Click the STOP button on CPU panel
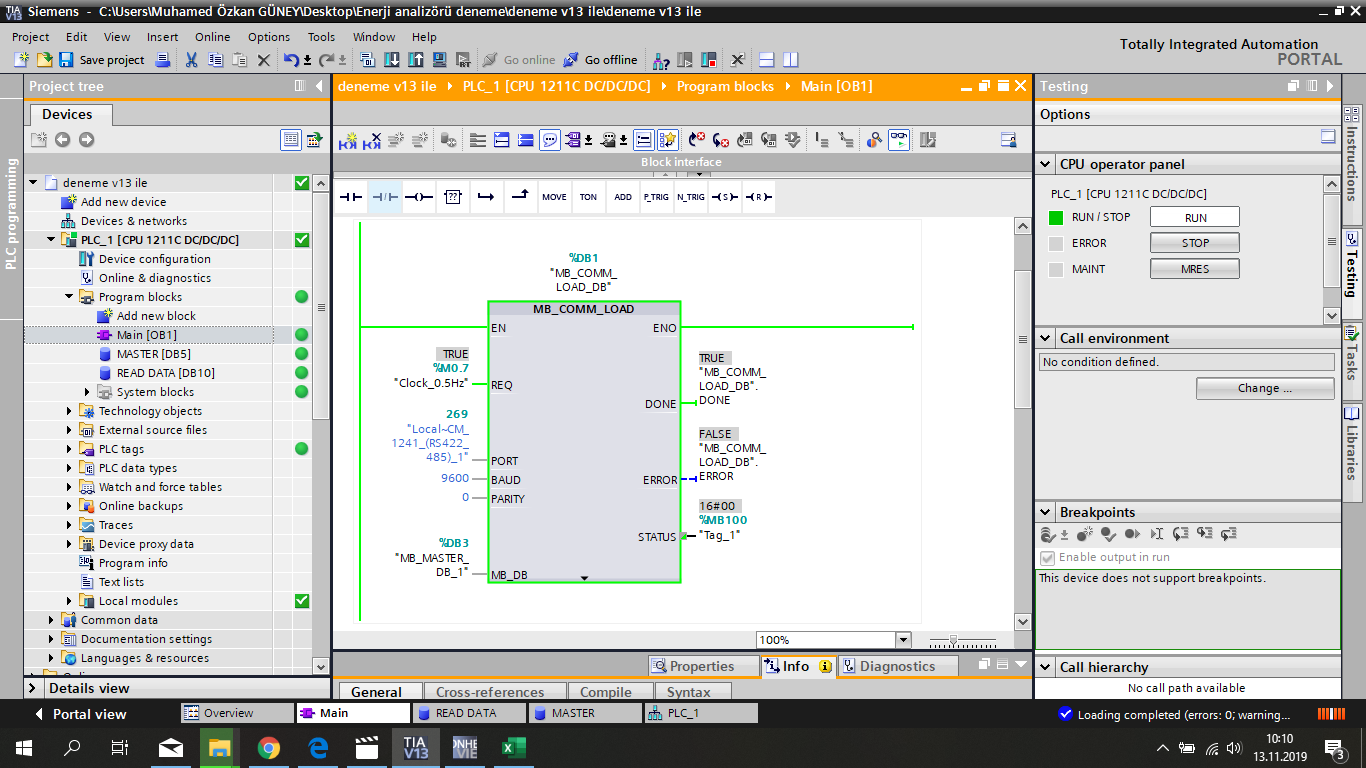 (1195, 243)
